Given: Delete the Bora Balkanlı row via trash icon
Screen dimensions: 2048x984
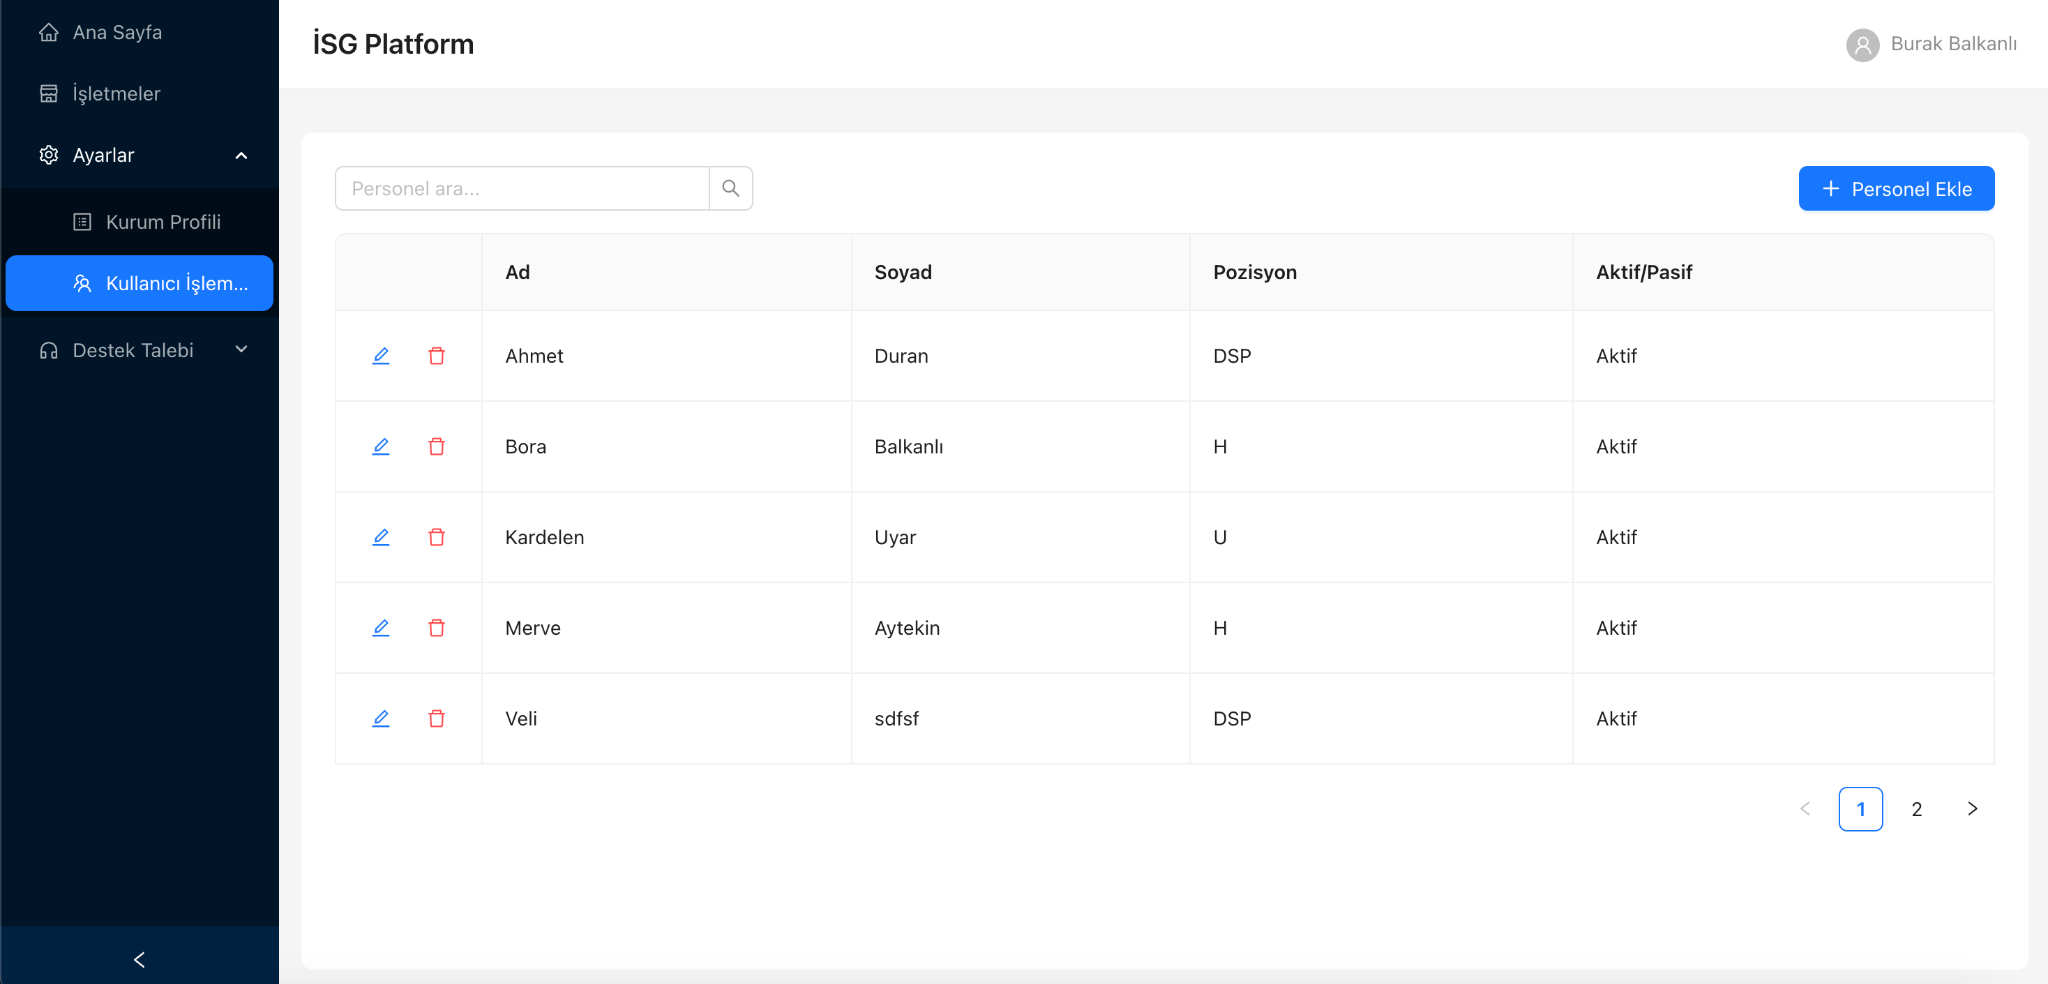Looking at the screenshot, I should [437, 447].
